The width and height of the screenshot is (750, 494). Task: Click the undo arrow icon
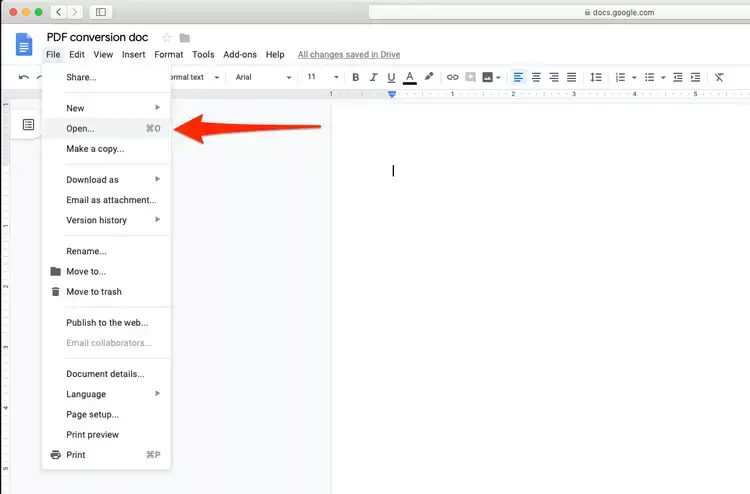click(x=23, y=77)
